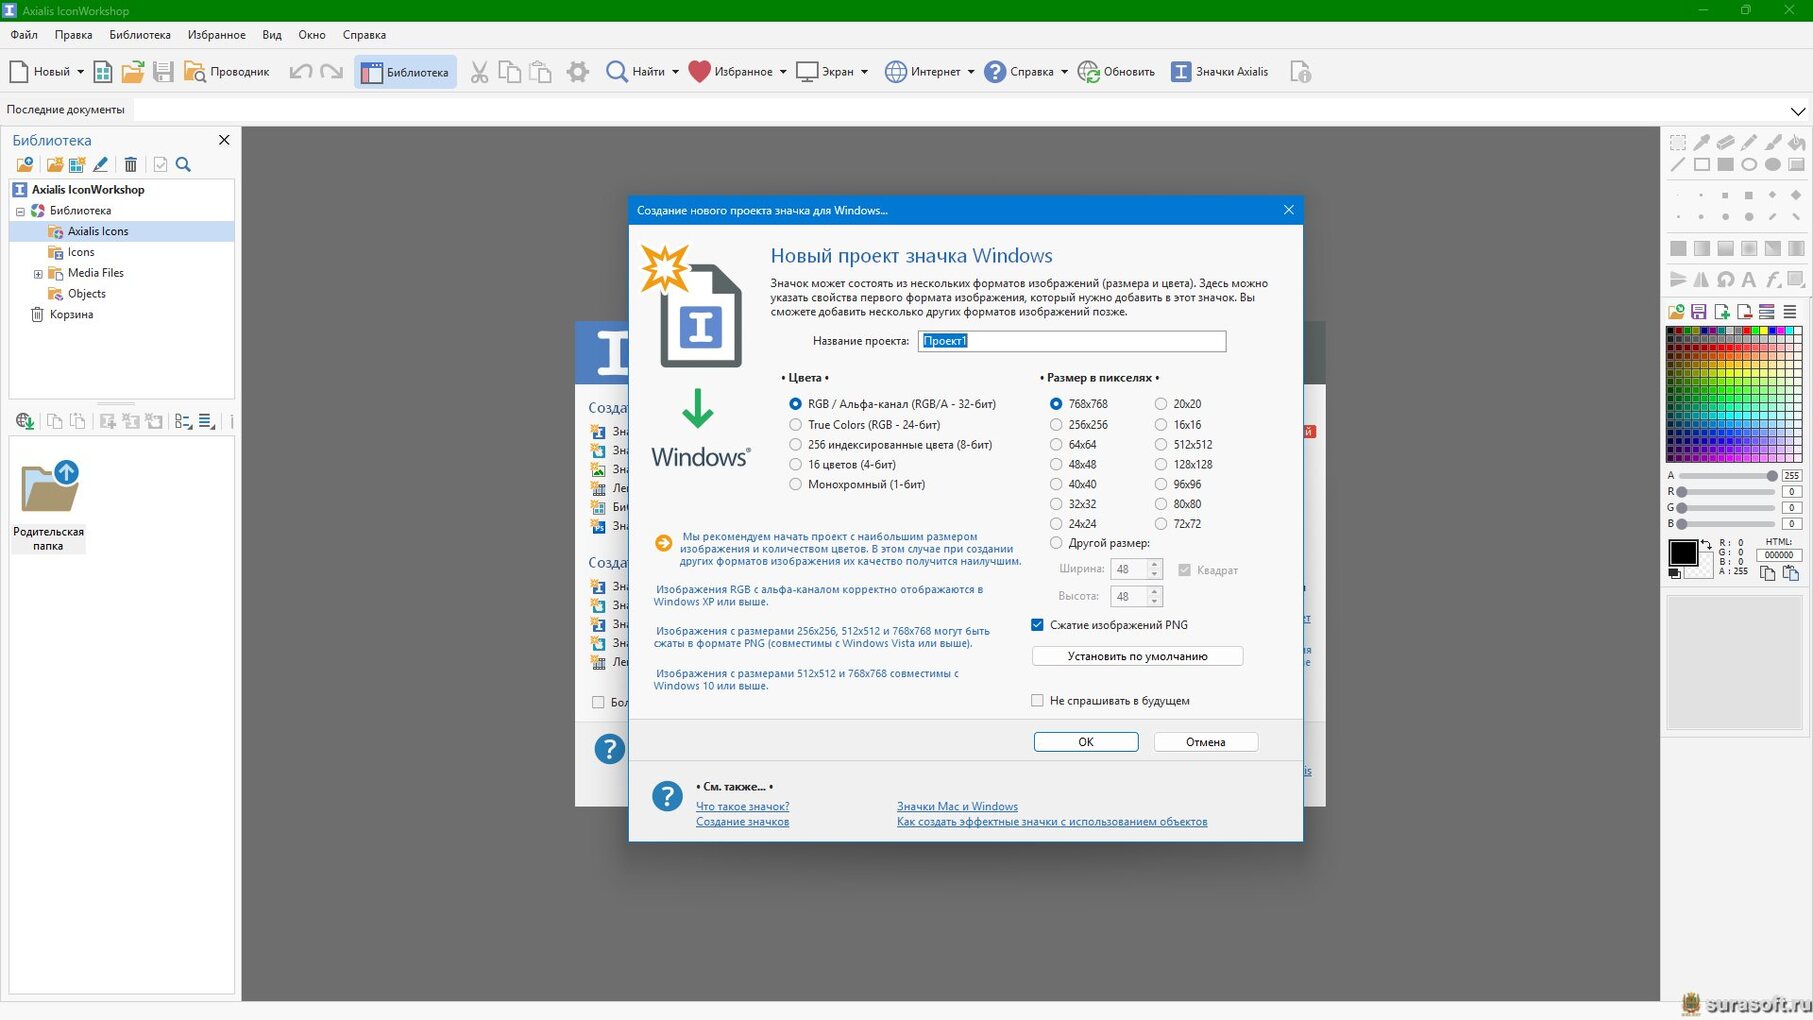The image size is (1813, 1020).
Task: Select the pencil drawing tool
Action: (x=1749, y=142)
